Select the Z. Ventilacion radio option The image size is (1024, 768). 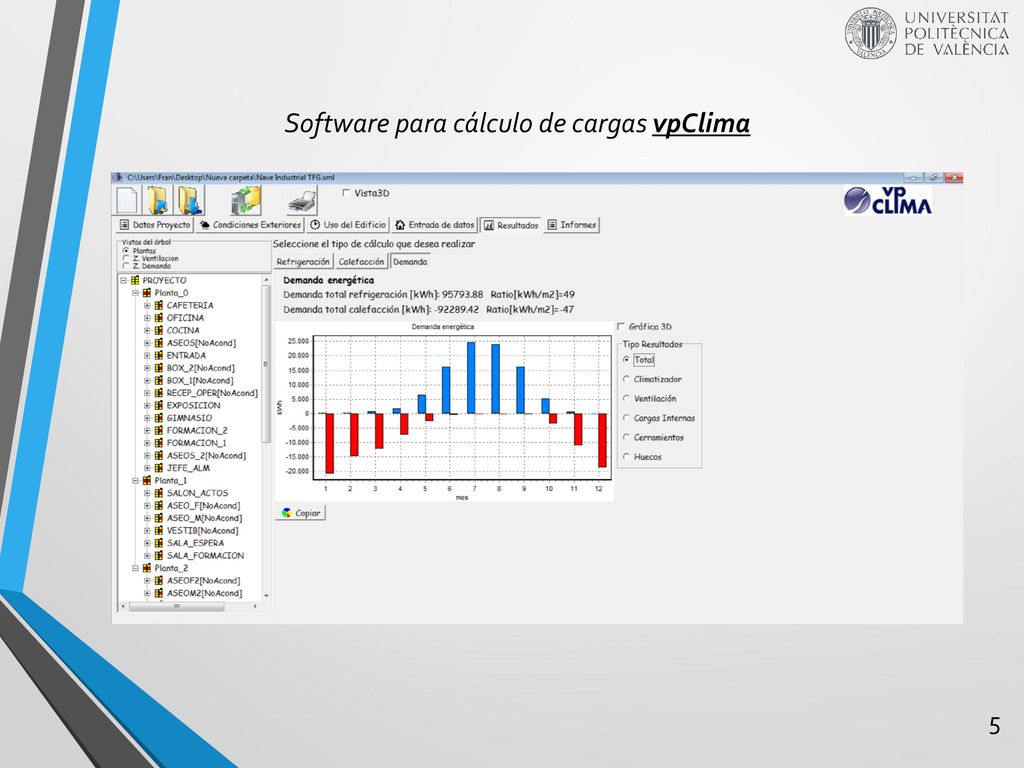tap(126, 258)
